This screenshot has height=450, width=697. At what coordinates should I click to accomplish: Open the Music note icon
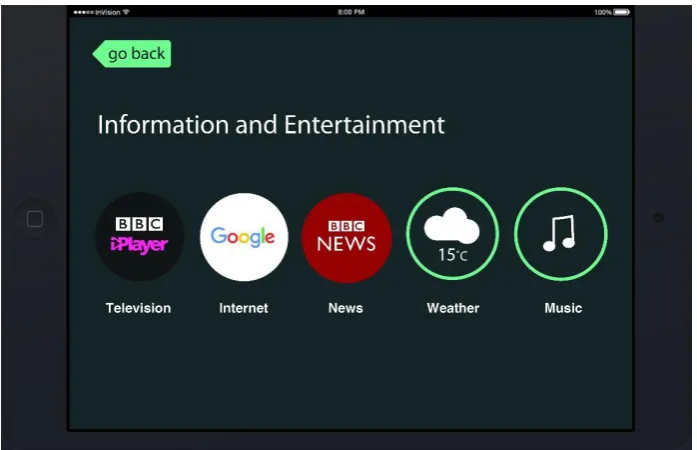(x=561, y=234)
